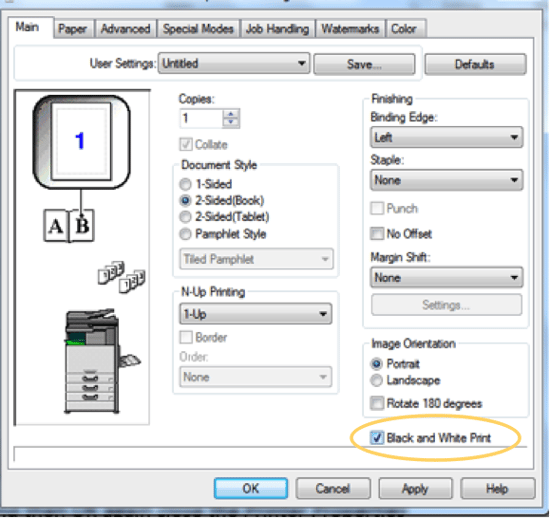This screenshot has width=550, height=518.
Task: Open the Watermarks tab
Action: tap(350, 29)
